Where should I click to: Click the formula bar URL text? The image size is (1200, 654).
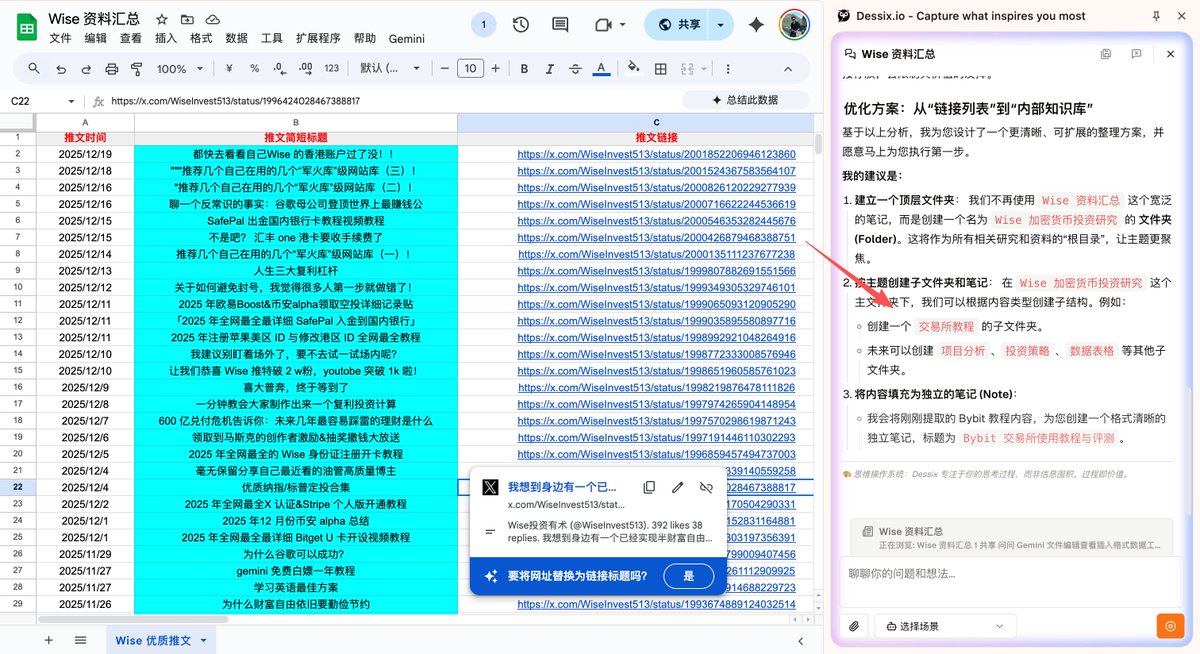pyautogui.click(x=236, y=101)
